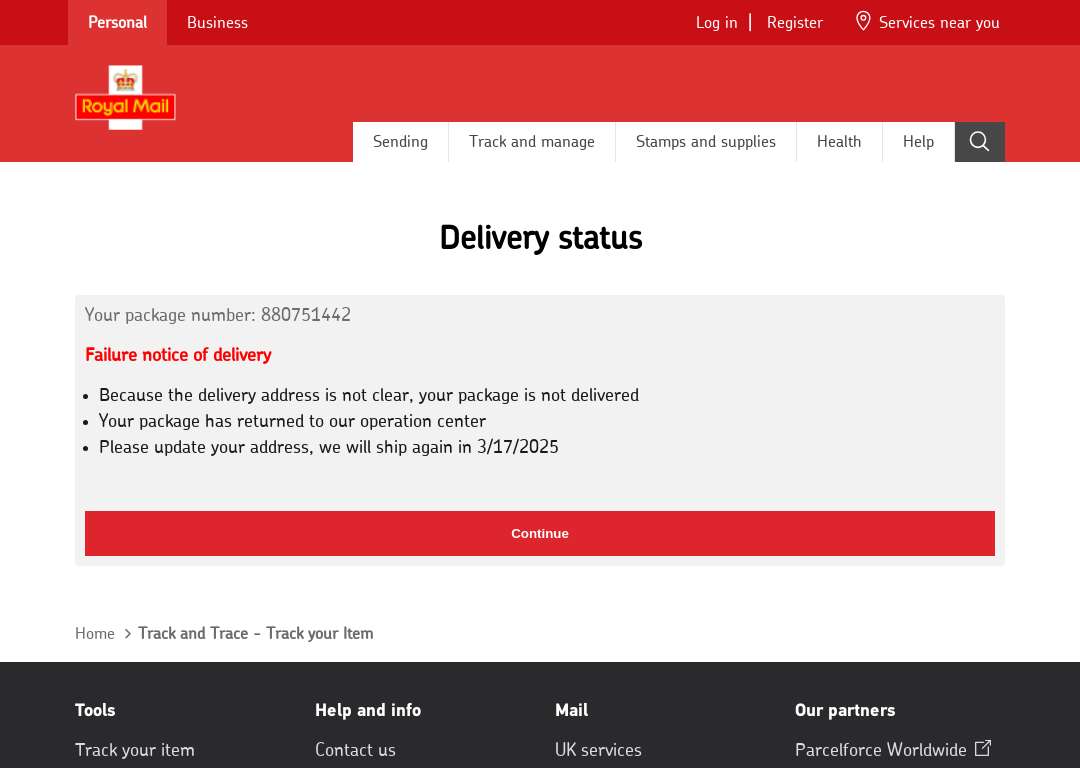Click the Log in link
This screenshot has width=1080, height=768.
[716, 23]
